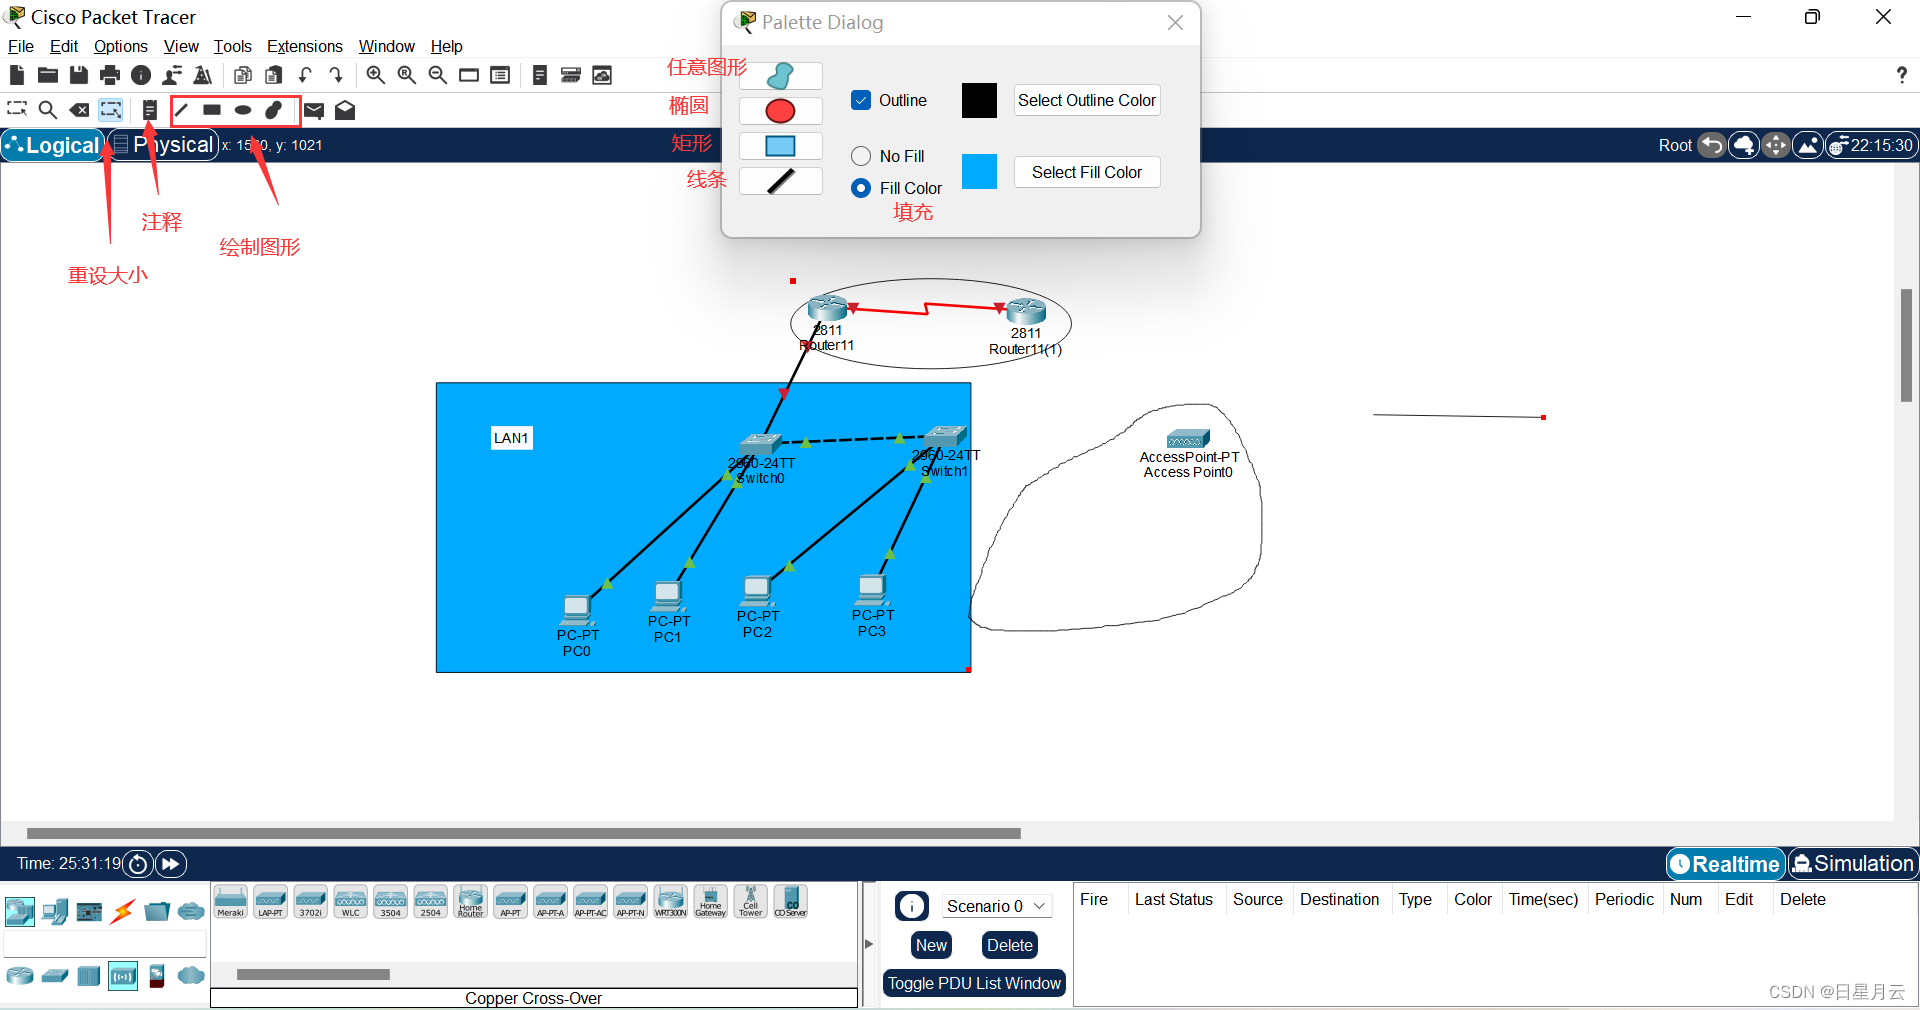The height and width of the screenshot is (1010, 1920).
Task: Select the Resize Shape tool
Action: coord(110,110)
